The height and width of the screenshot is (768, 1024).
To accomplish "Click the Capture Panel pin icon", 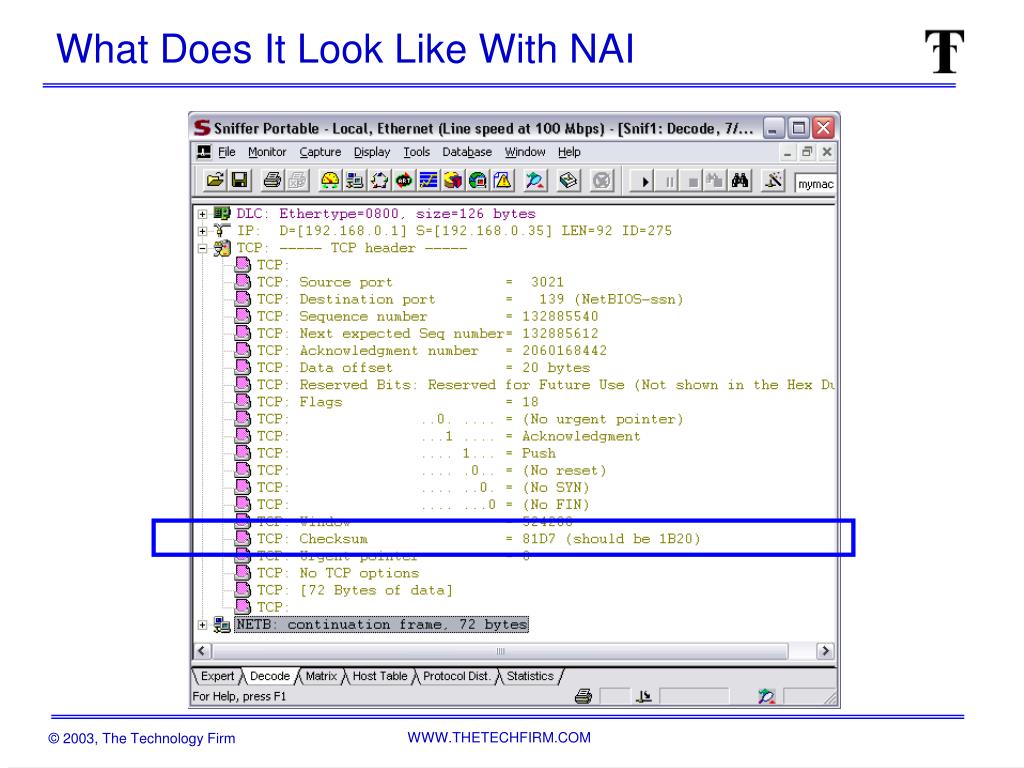I will coord(535,180).
